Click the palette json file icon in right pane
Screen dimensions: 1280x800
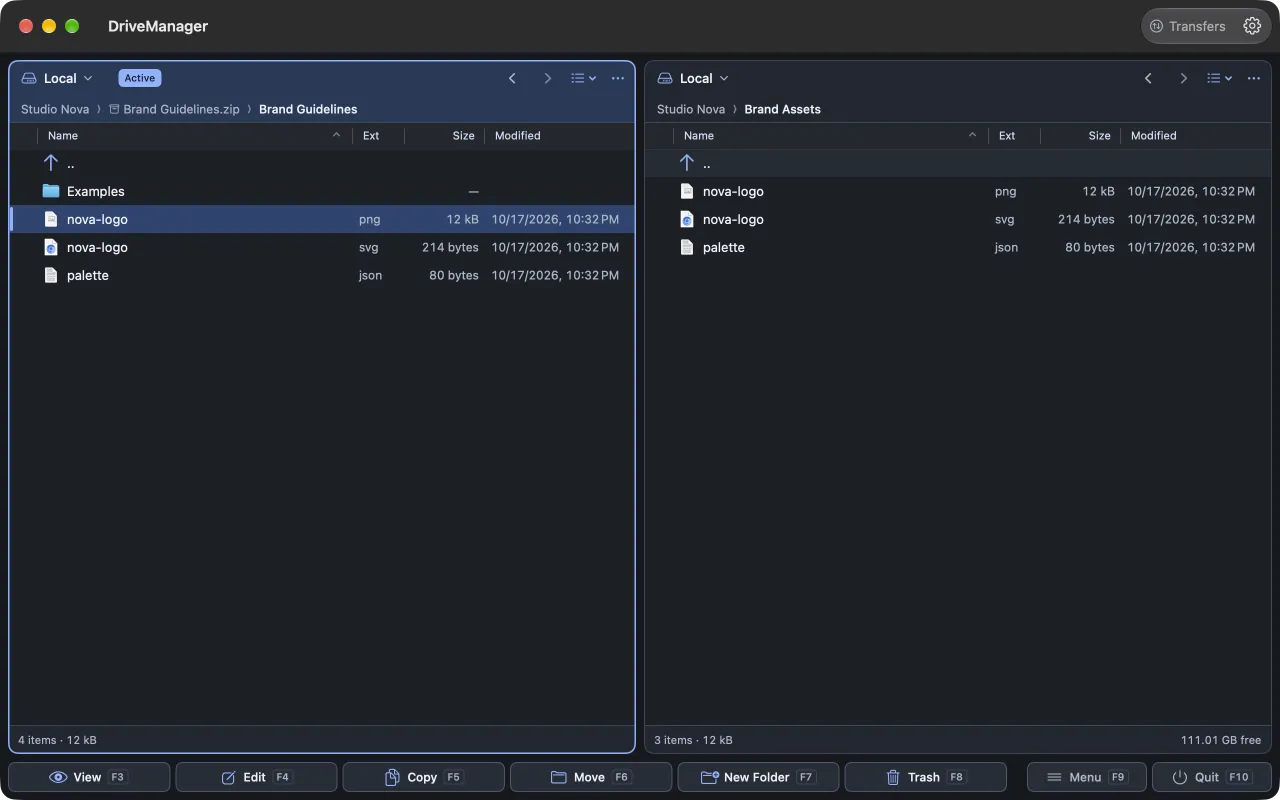point(687,247)
